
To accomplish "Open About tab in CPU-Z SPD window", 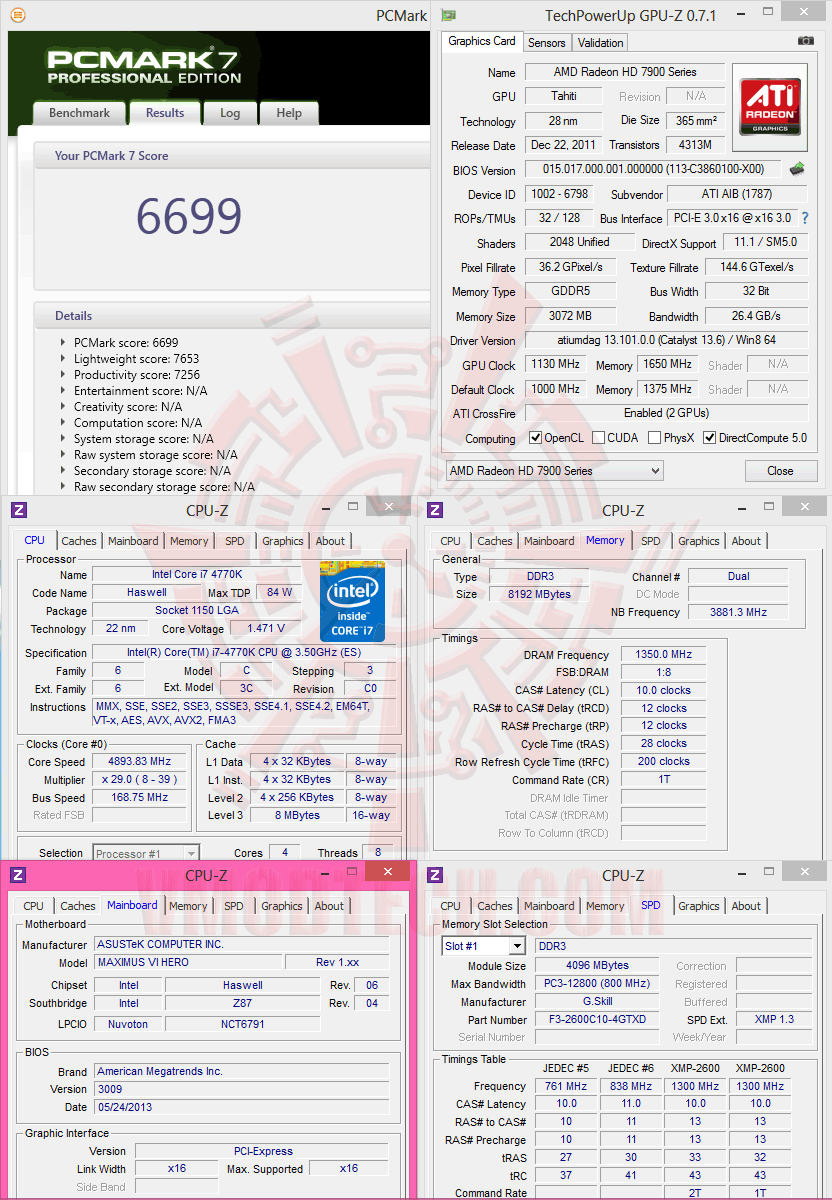I will coord(746,906).
